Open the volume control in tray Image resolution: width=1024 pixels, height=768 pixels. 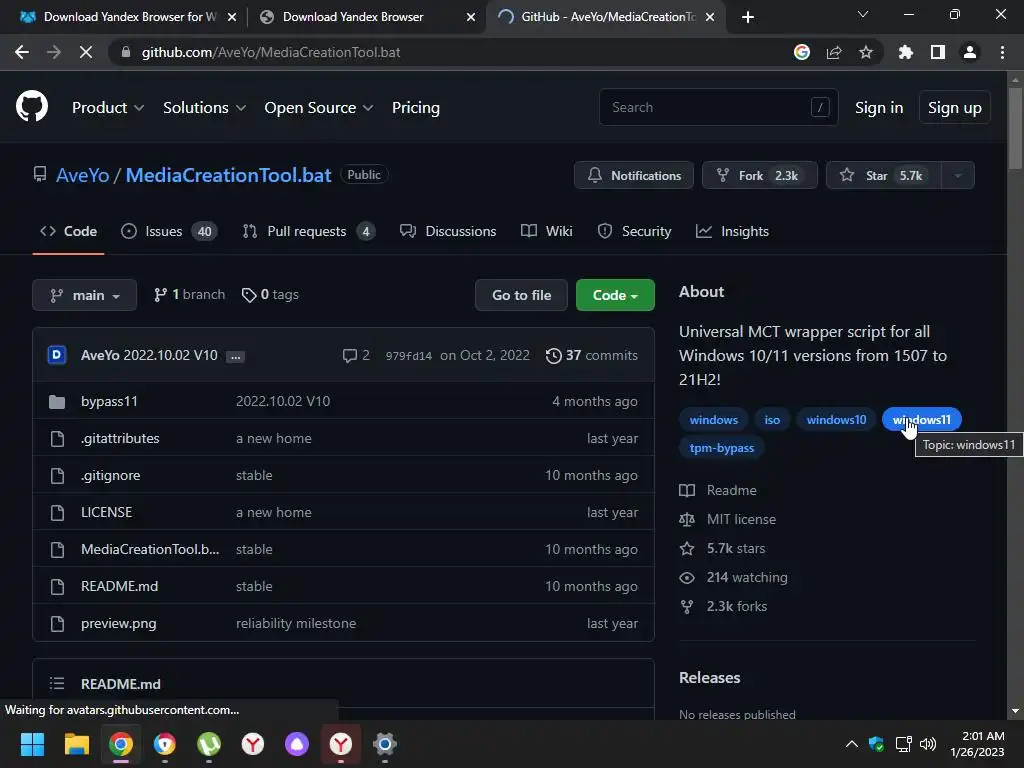pyautogui.click(x=927, y=744)
